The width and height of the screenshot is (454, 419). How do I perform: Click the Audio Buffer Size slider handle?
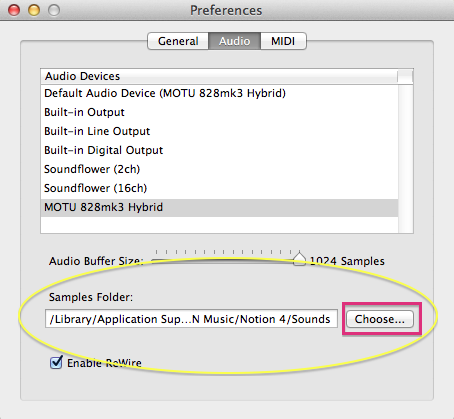pyautogui.click(x=299, y=259)
